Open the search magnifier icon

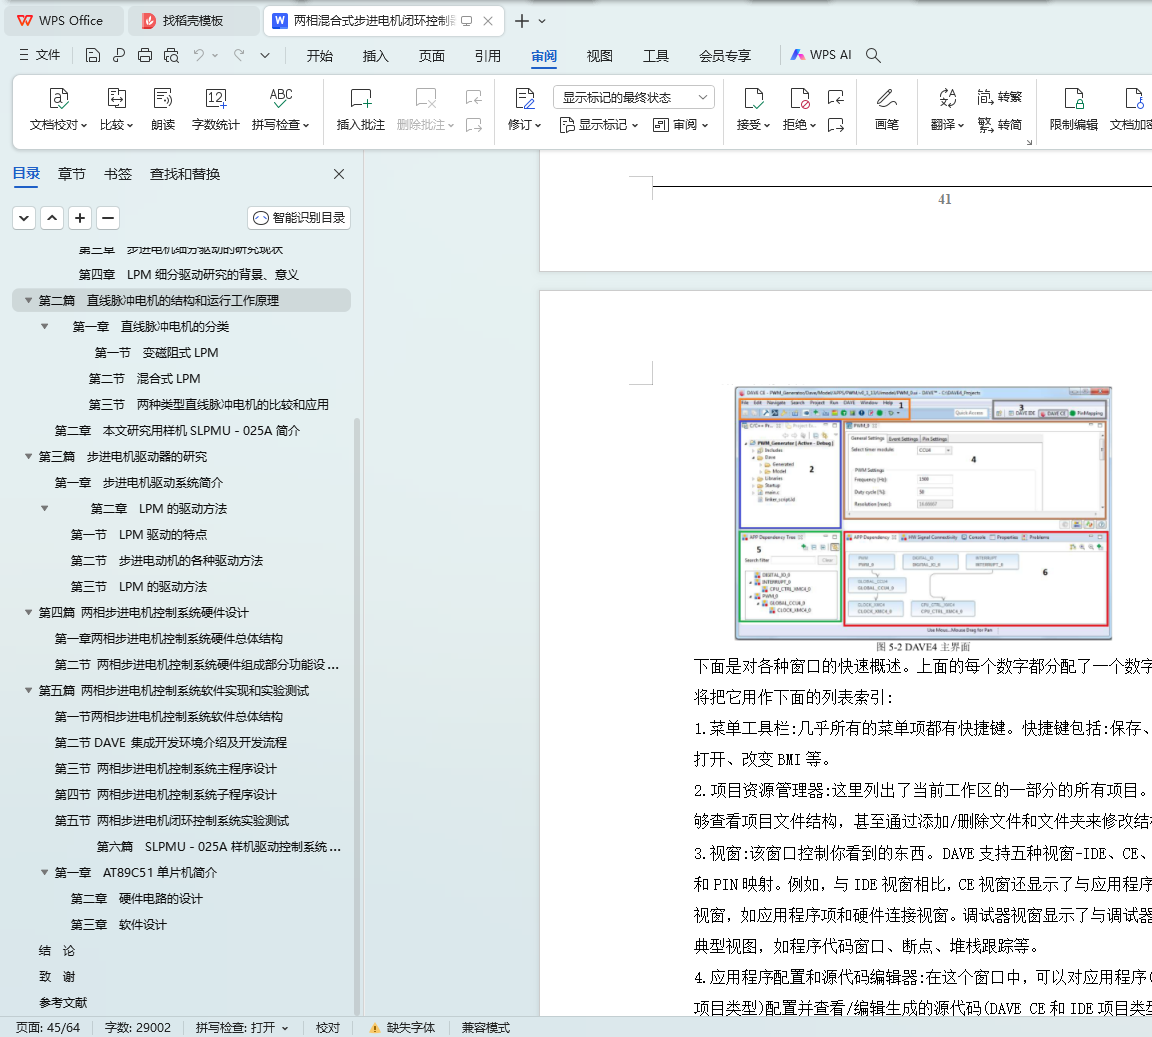point(873,55)
